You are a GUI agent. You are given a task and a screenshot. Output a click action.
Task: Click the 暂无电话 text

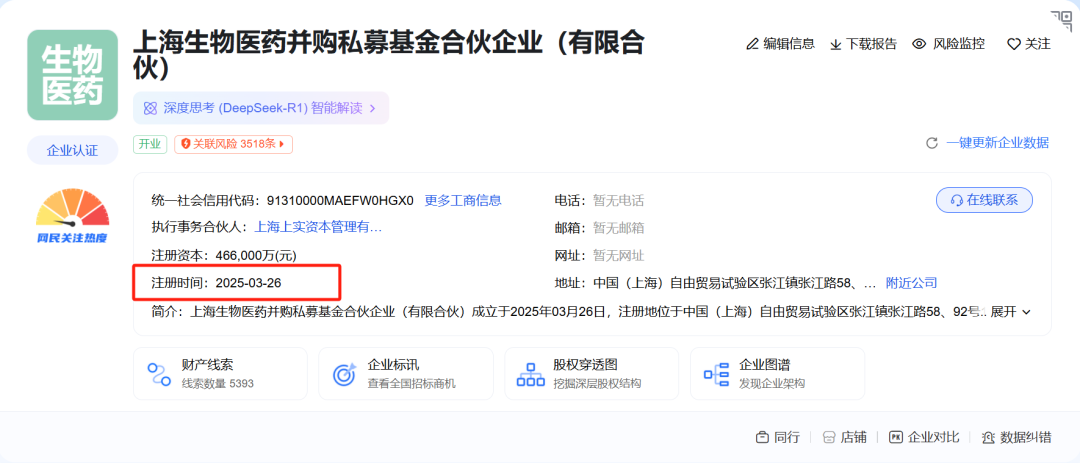click(x=619, y=200)
